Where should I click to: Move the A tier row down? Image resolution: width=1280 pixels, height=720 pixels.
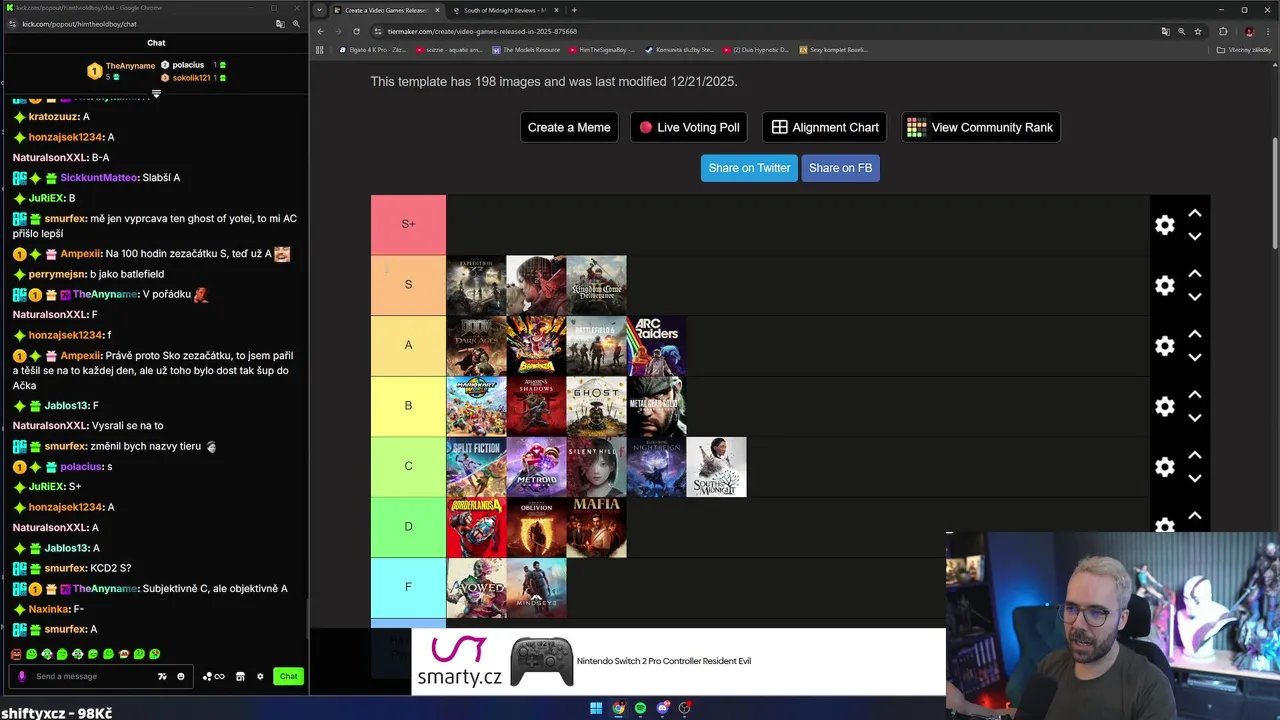click(x=1194, y=357)
